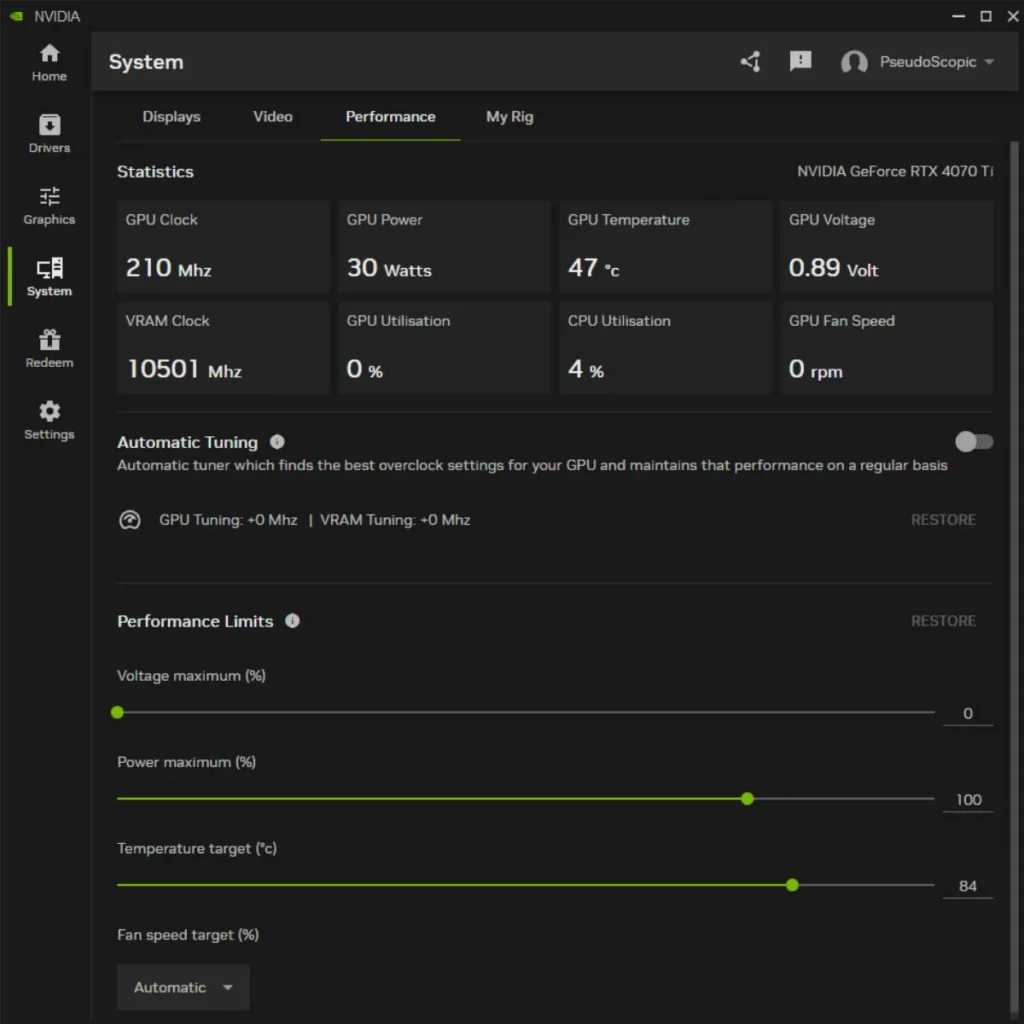Image resolution: width=1024 pixels, height=1024 pixels.
Task: Close the NVIDIA app window
Action: click(1013, 16)
